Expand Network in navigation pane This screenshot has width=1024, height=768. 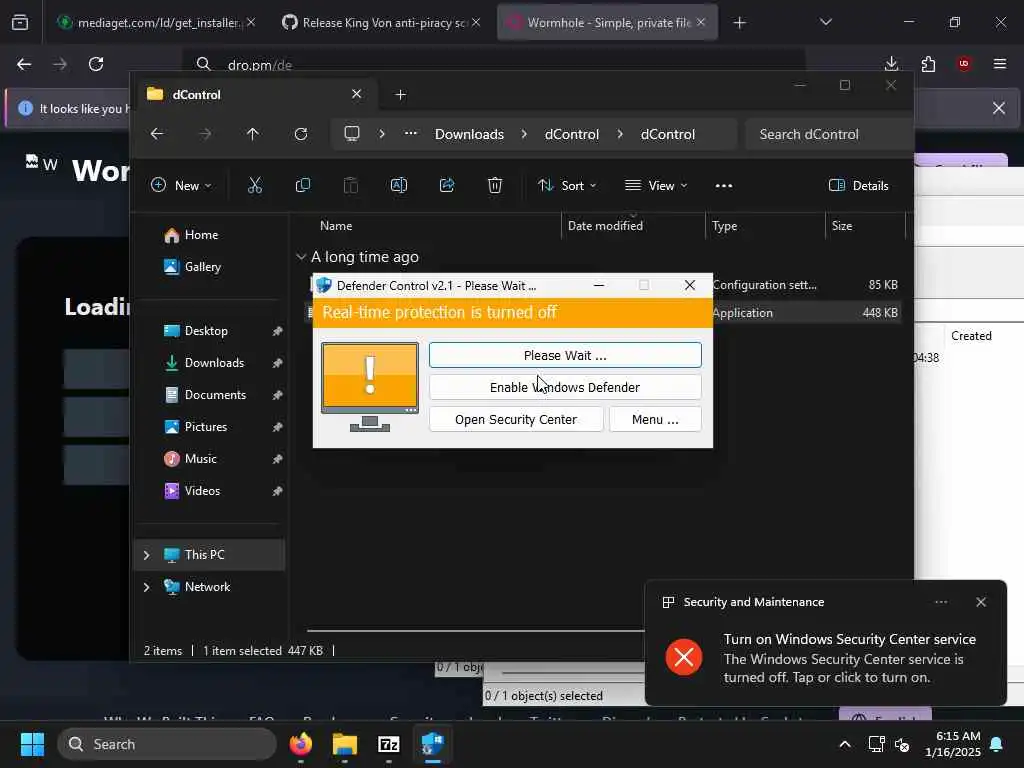coord(146,587)
